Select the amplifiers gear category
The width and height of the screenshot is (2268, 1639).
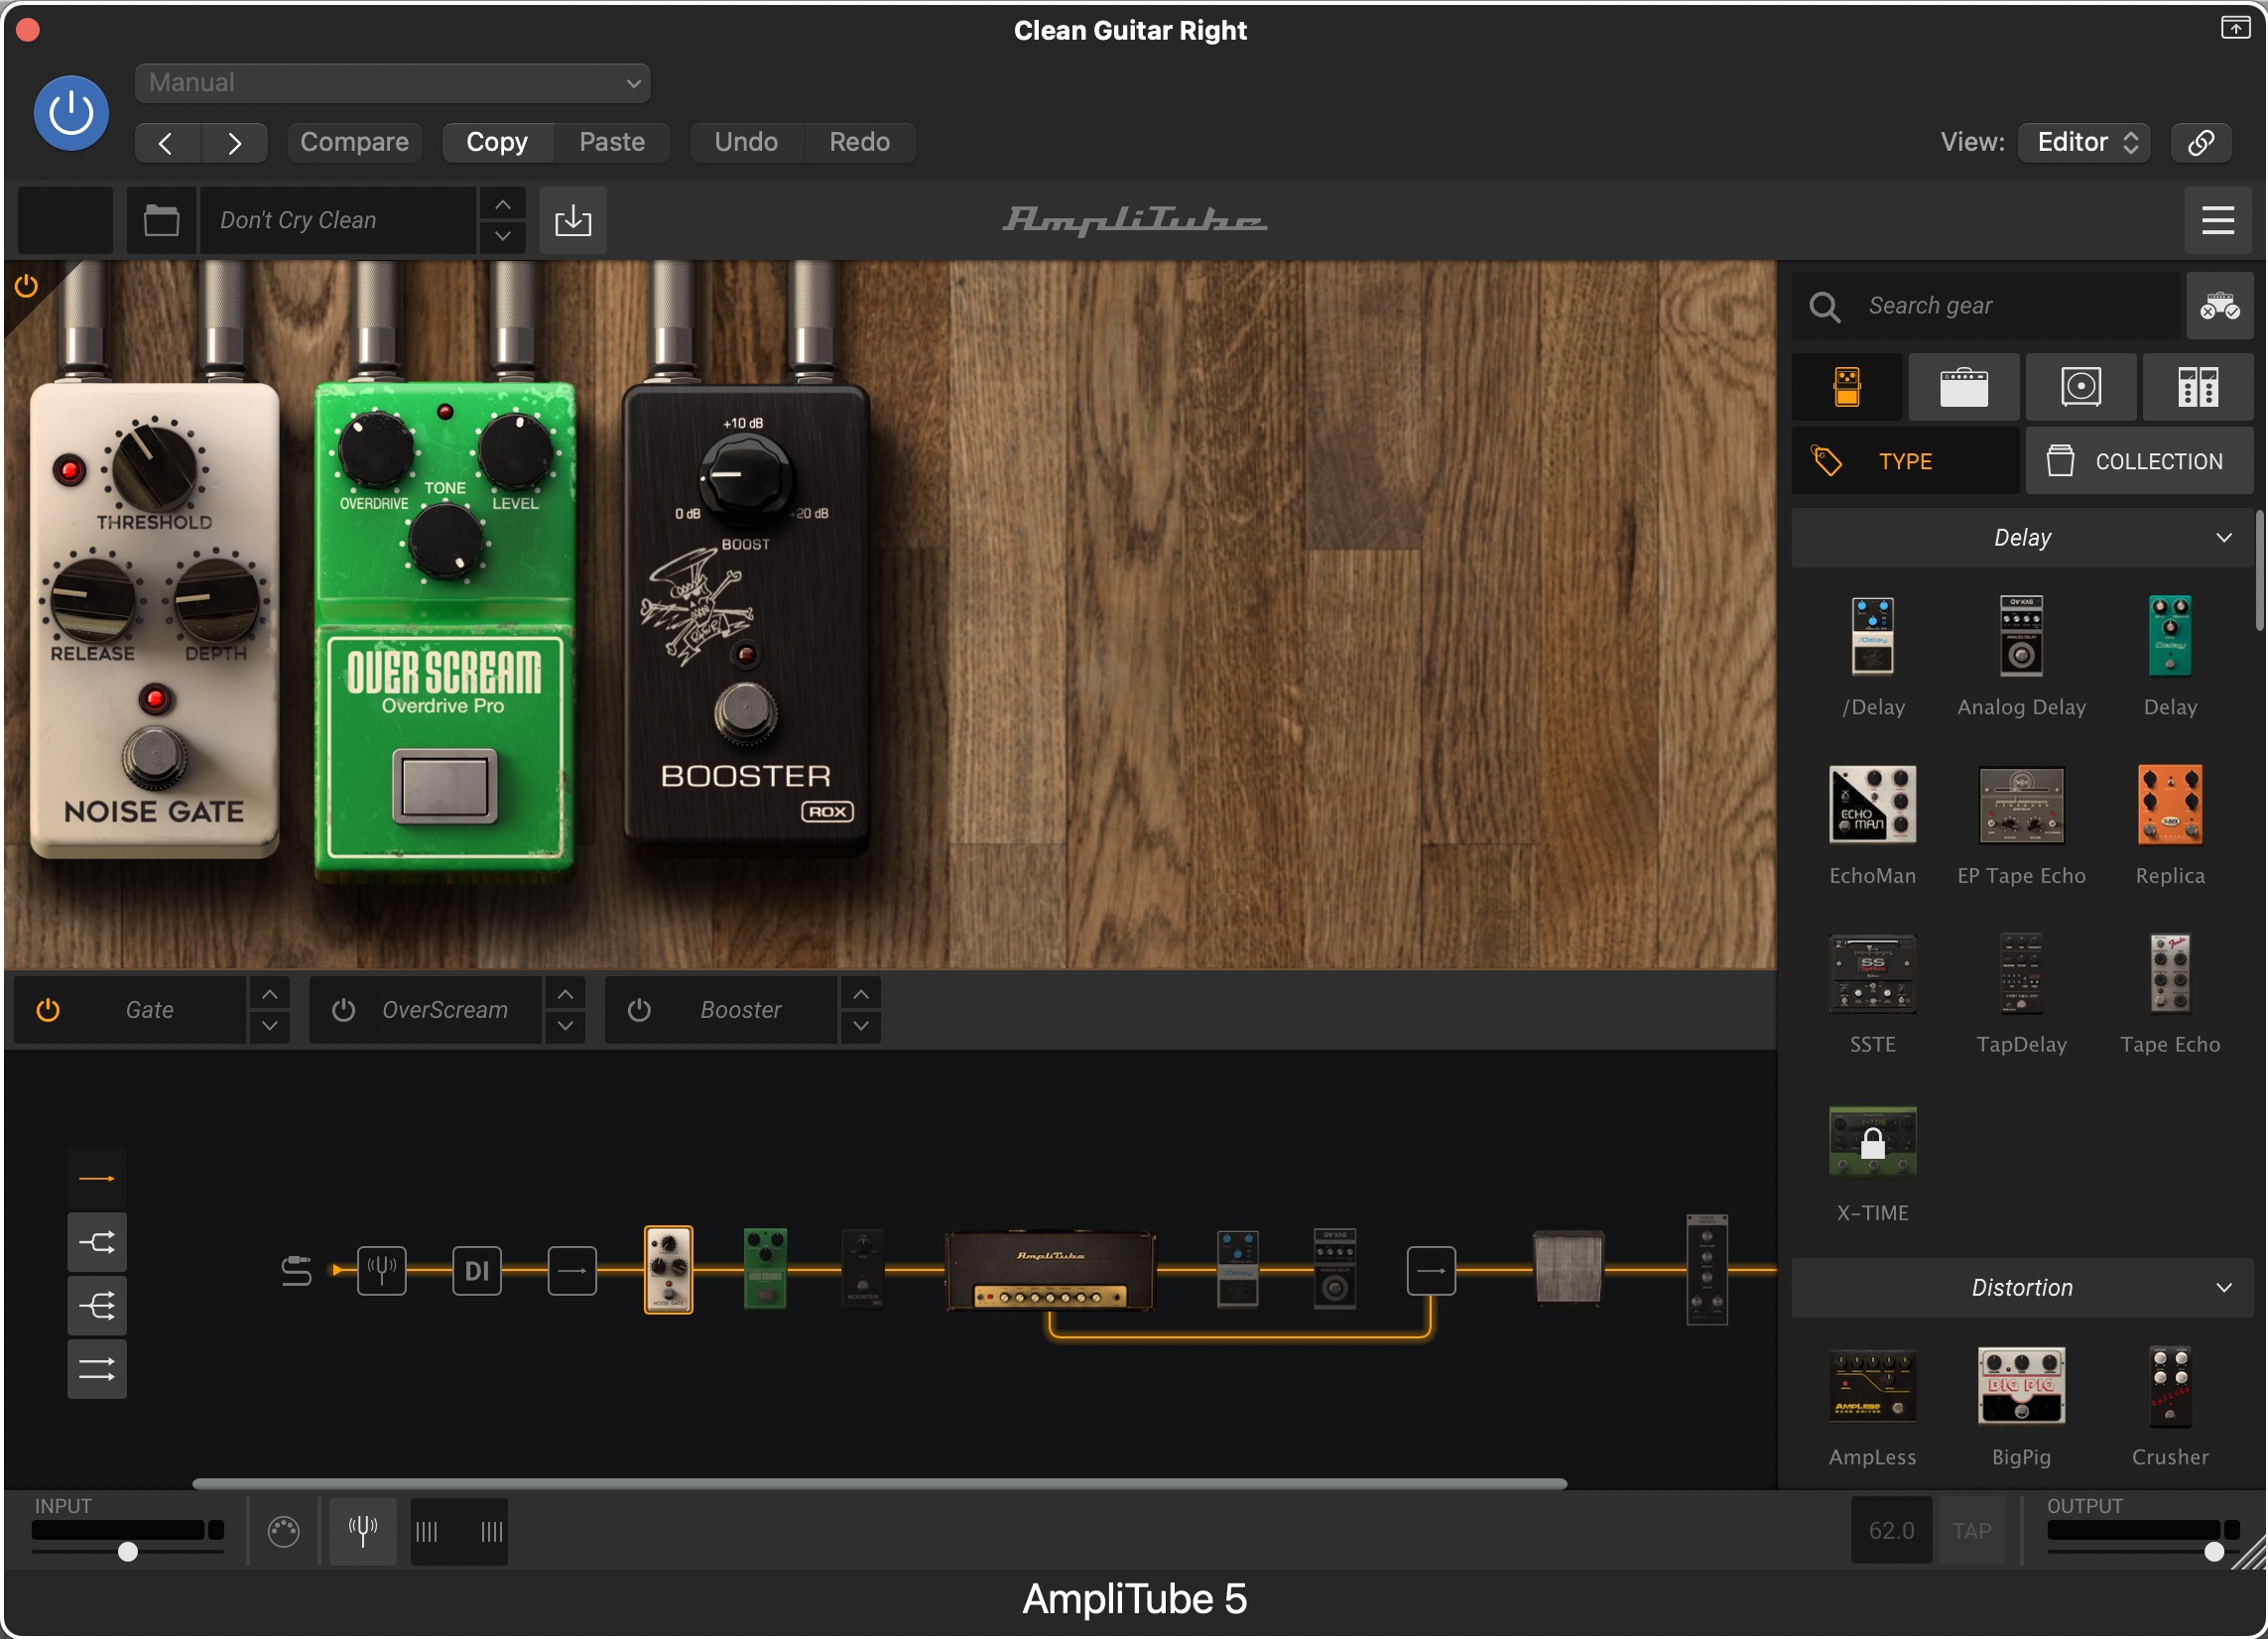coord(1964,387)
